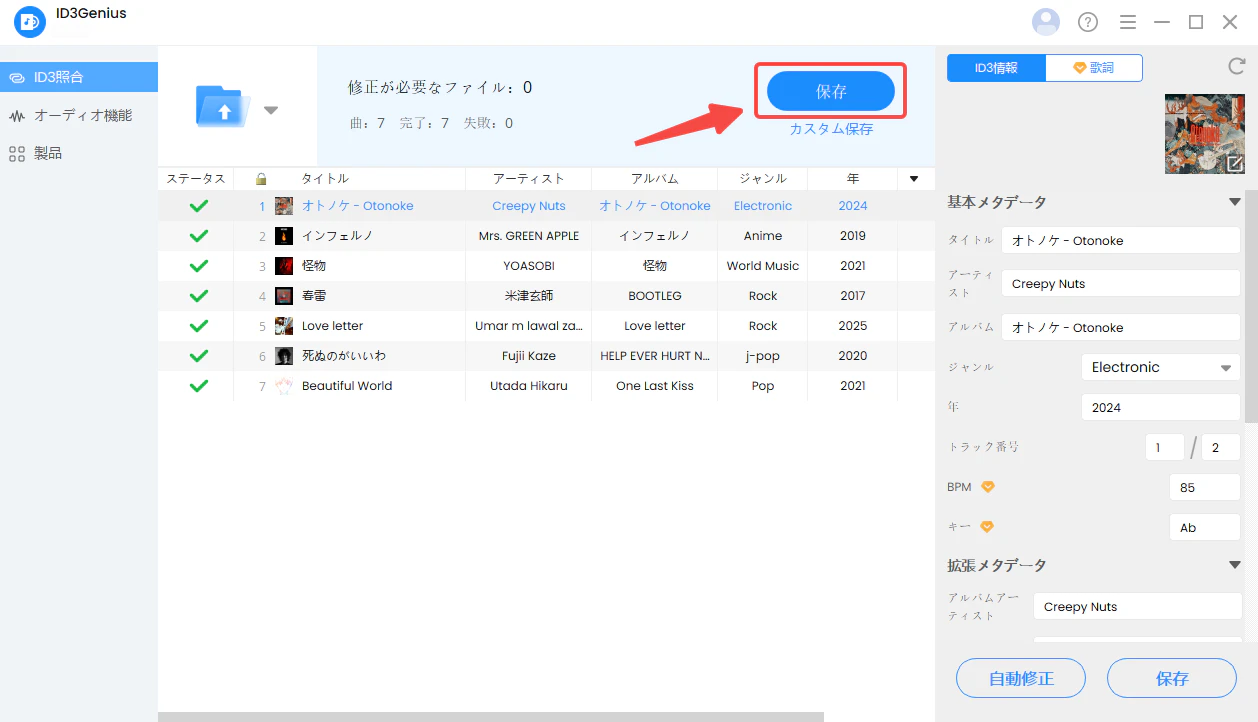Image resolution: width=1258 pixels, height=722 pixels.
Task: Edit the アルバム field in metadata panel
Action: [1121, 327]
